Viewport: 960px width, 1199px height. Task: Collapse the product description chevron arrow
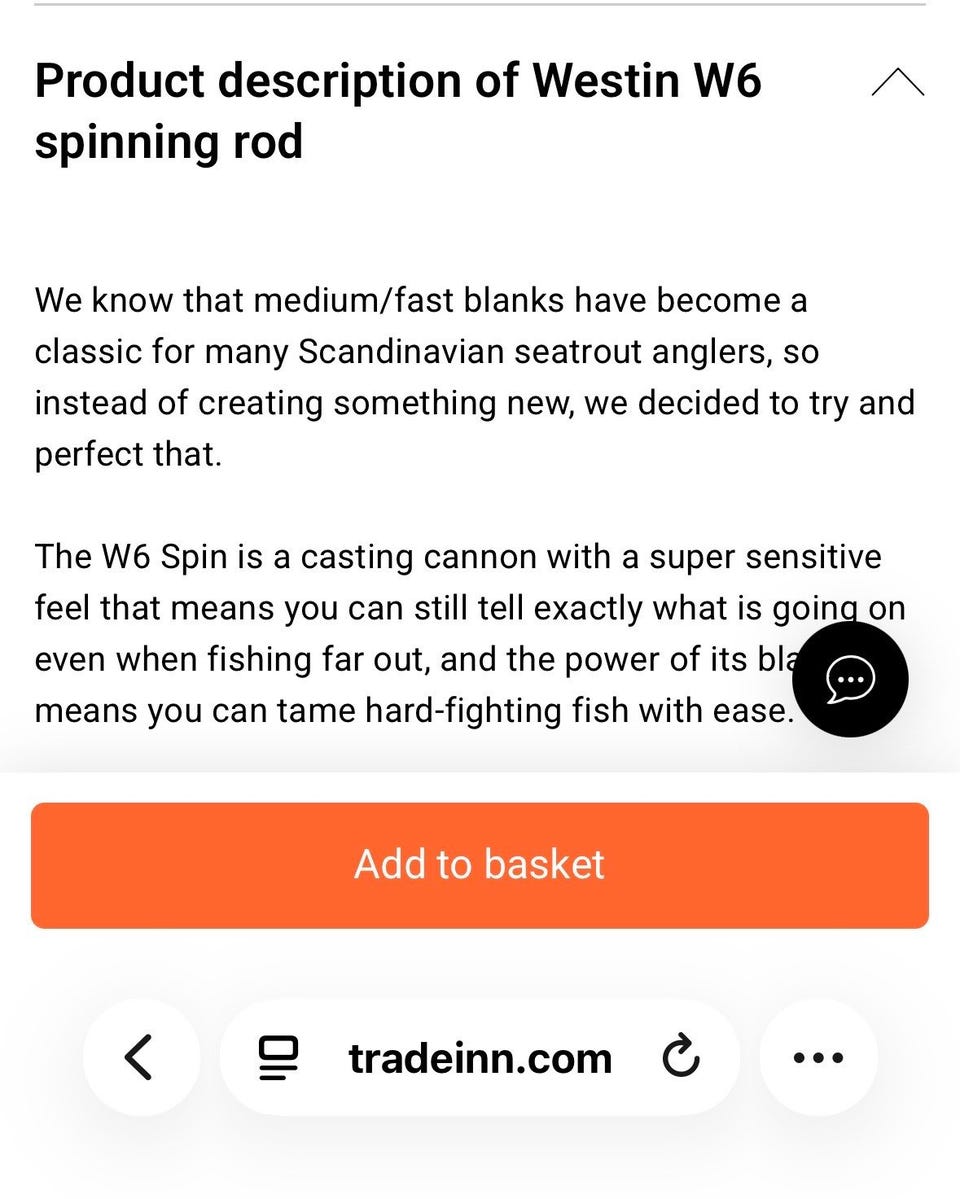point(897,82)
